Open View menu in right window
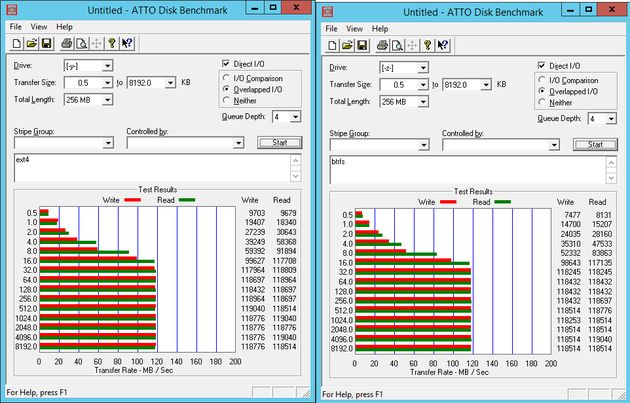The image size is (630, 403). (x=355, y=29)
